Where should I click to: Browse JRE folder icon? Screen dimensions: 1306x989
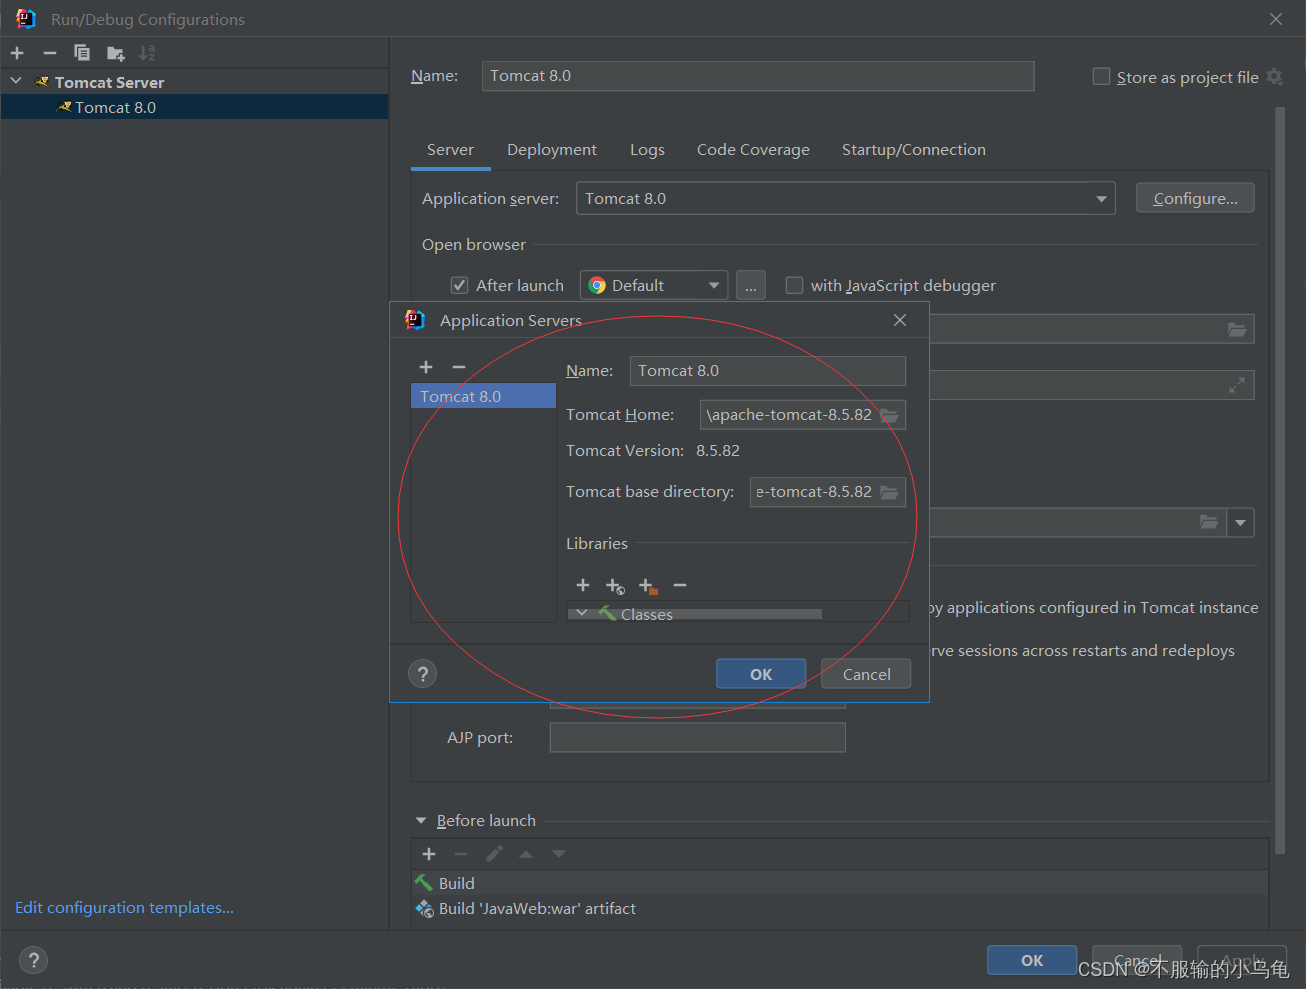1209,522
